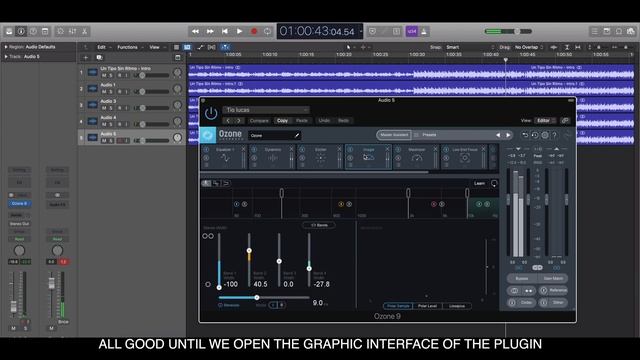Open the List Editors icon in the toolbar

point(594,31)
